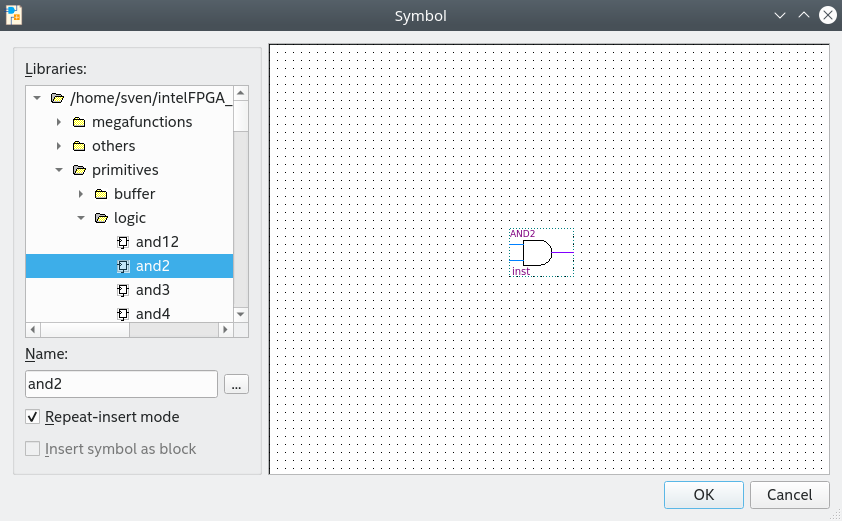Close the Symbol dialog
Viewport: 842px width, 521px height.
click(x=828, y=15)
